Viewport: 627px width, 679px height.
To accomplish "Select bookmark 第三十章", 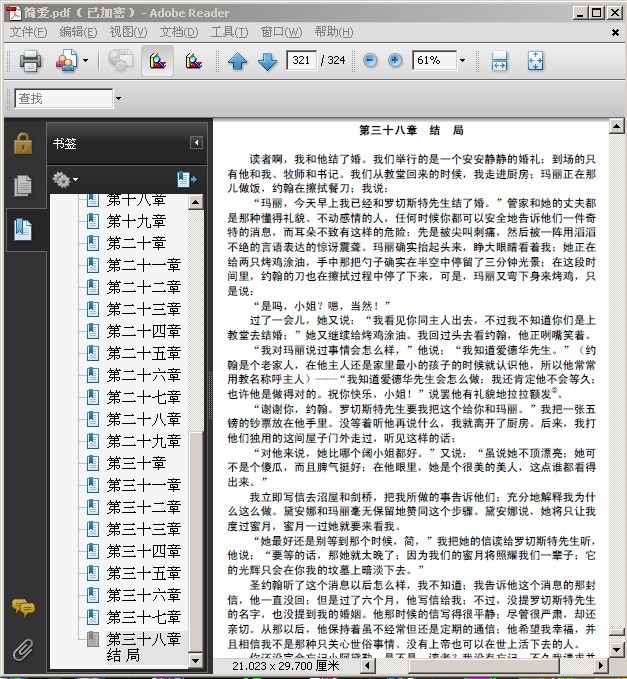I will (x=136, y=463).
